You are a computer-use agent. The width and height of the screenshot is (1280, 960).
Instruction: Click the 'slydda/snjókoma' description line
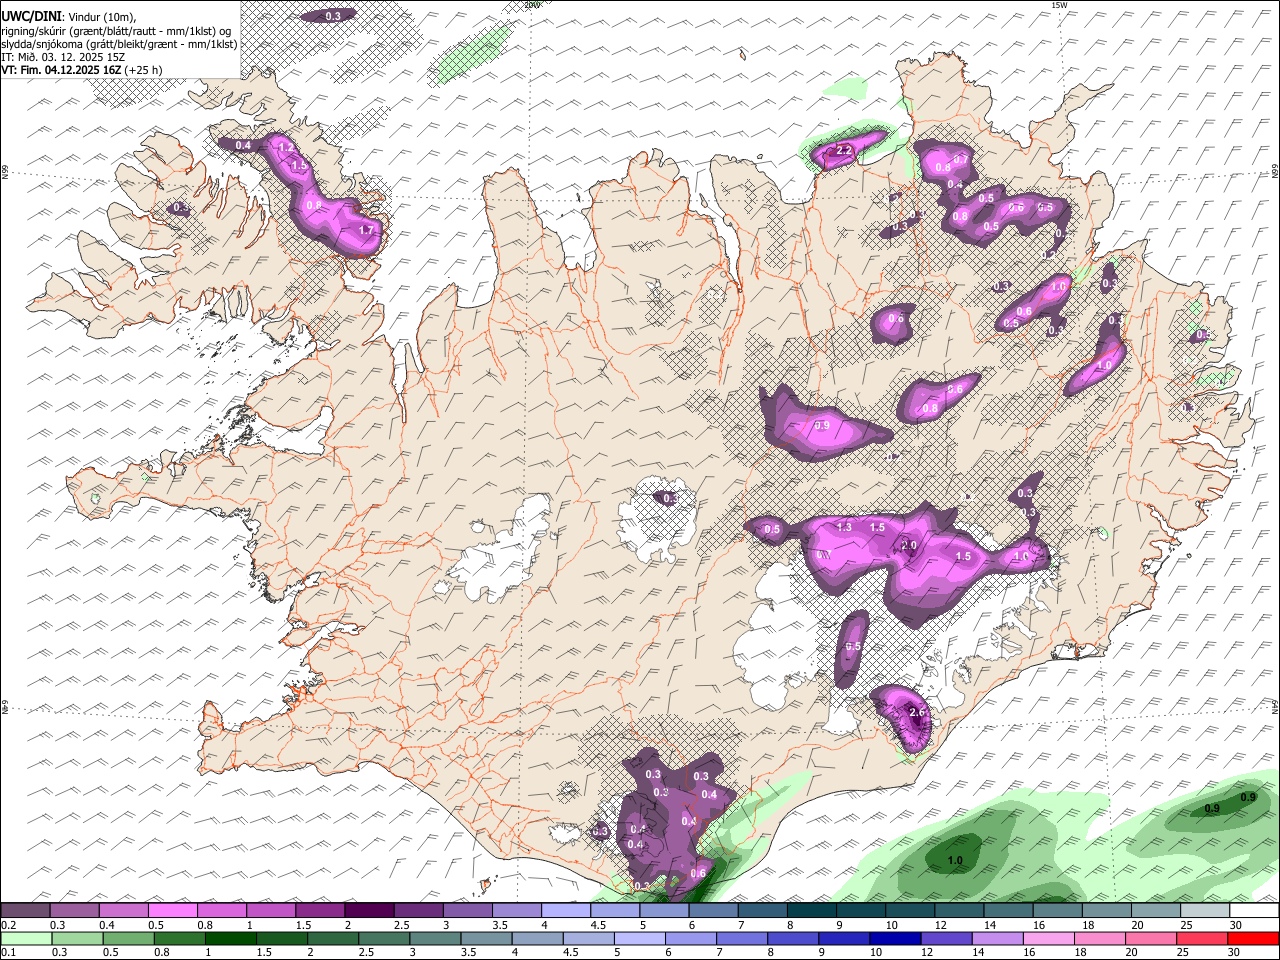click(x=119, y=43)
